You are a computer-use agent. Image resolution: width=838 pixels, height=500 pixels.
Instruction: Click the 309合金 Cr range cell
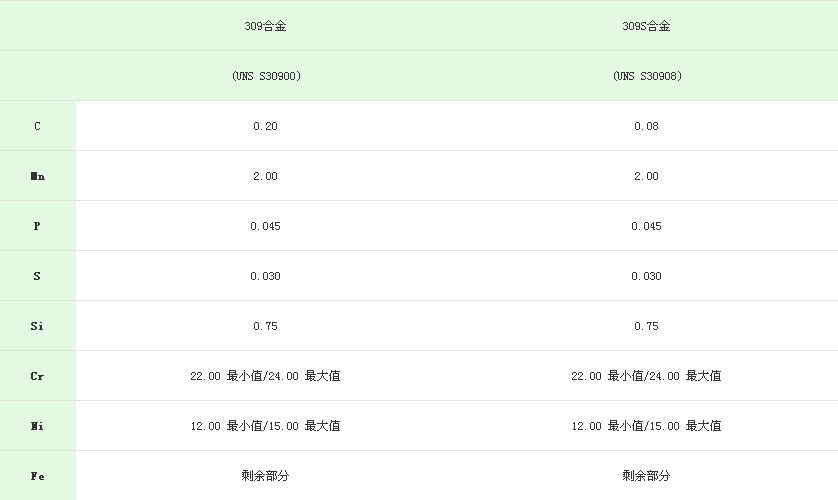pyautogui.click(x=265, y=376)
